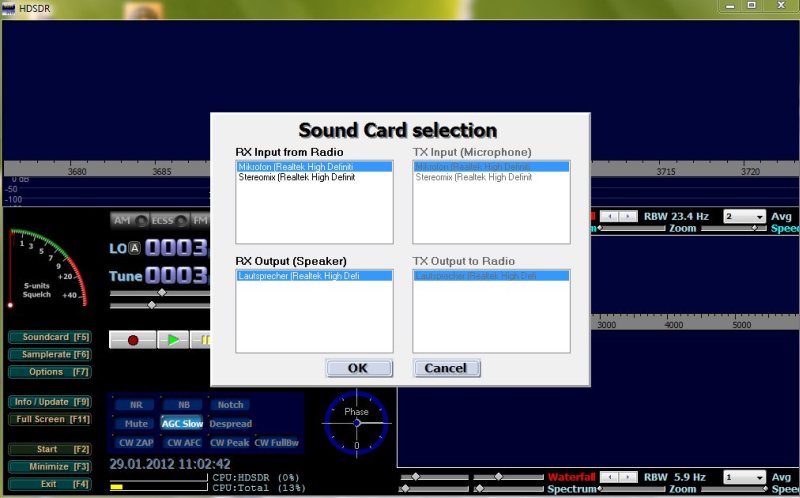Open the lower Avg dropdown showing 1

tap(745, 477)
